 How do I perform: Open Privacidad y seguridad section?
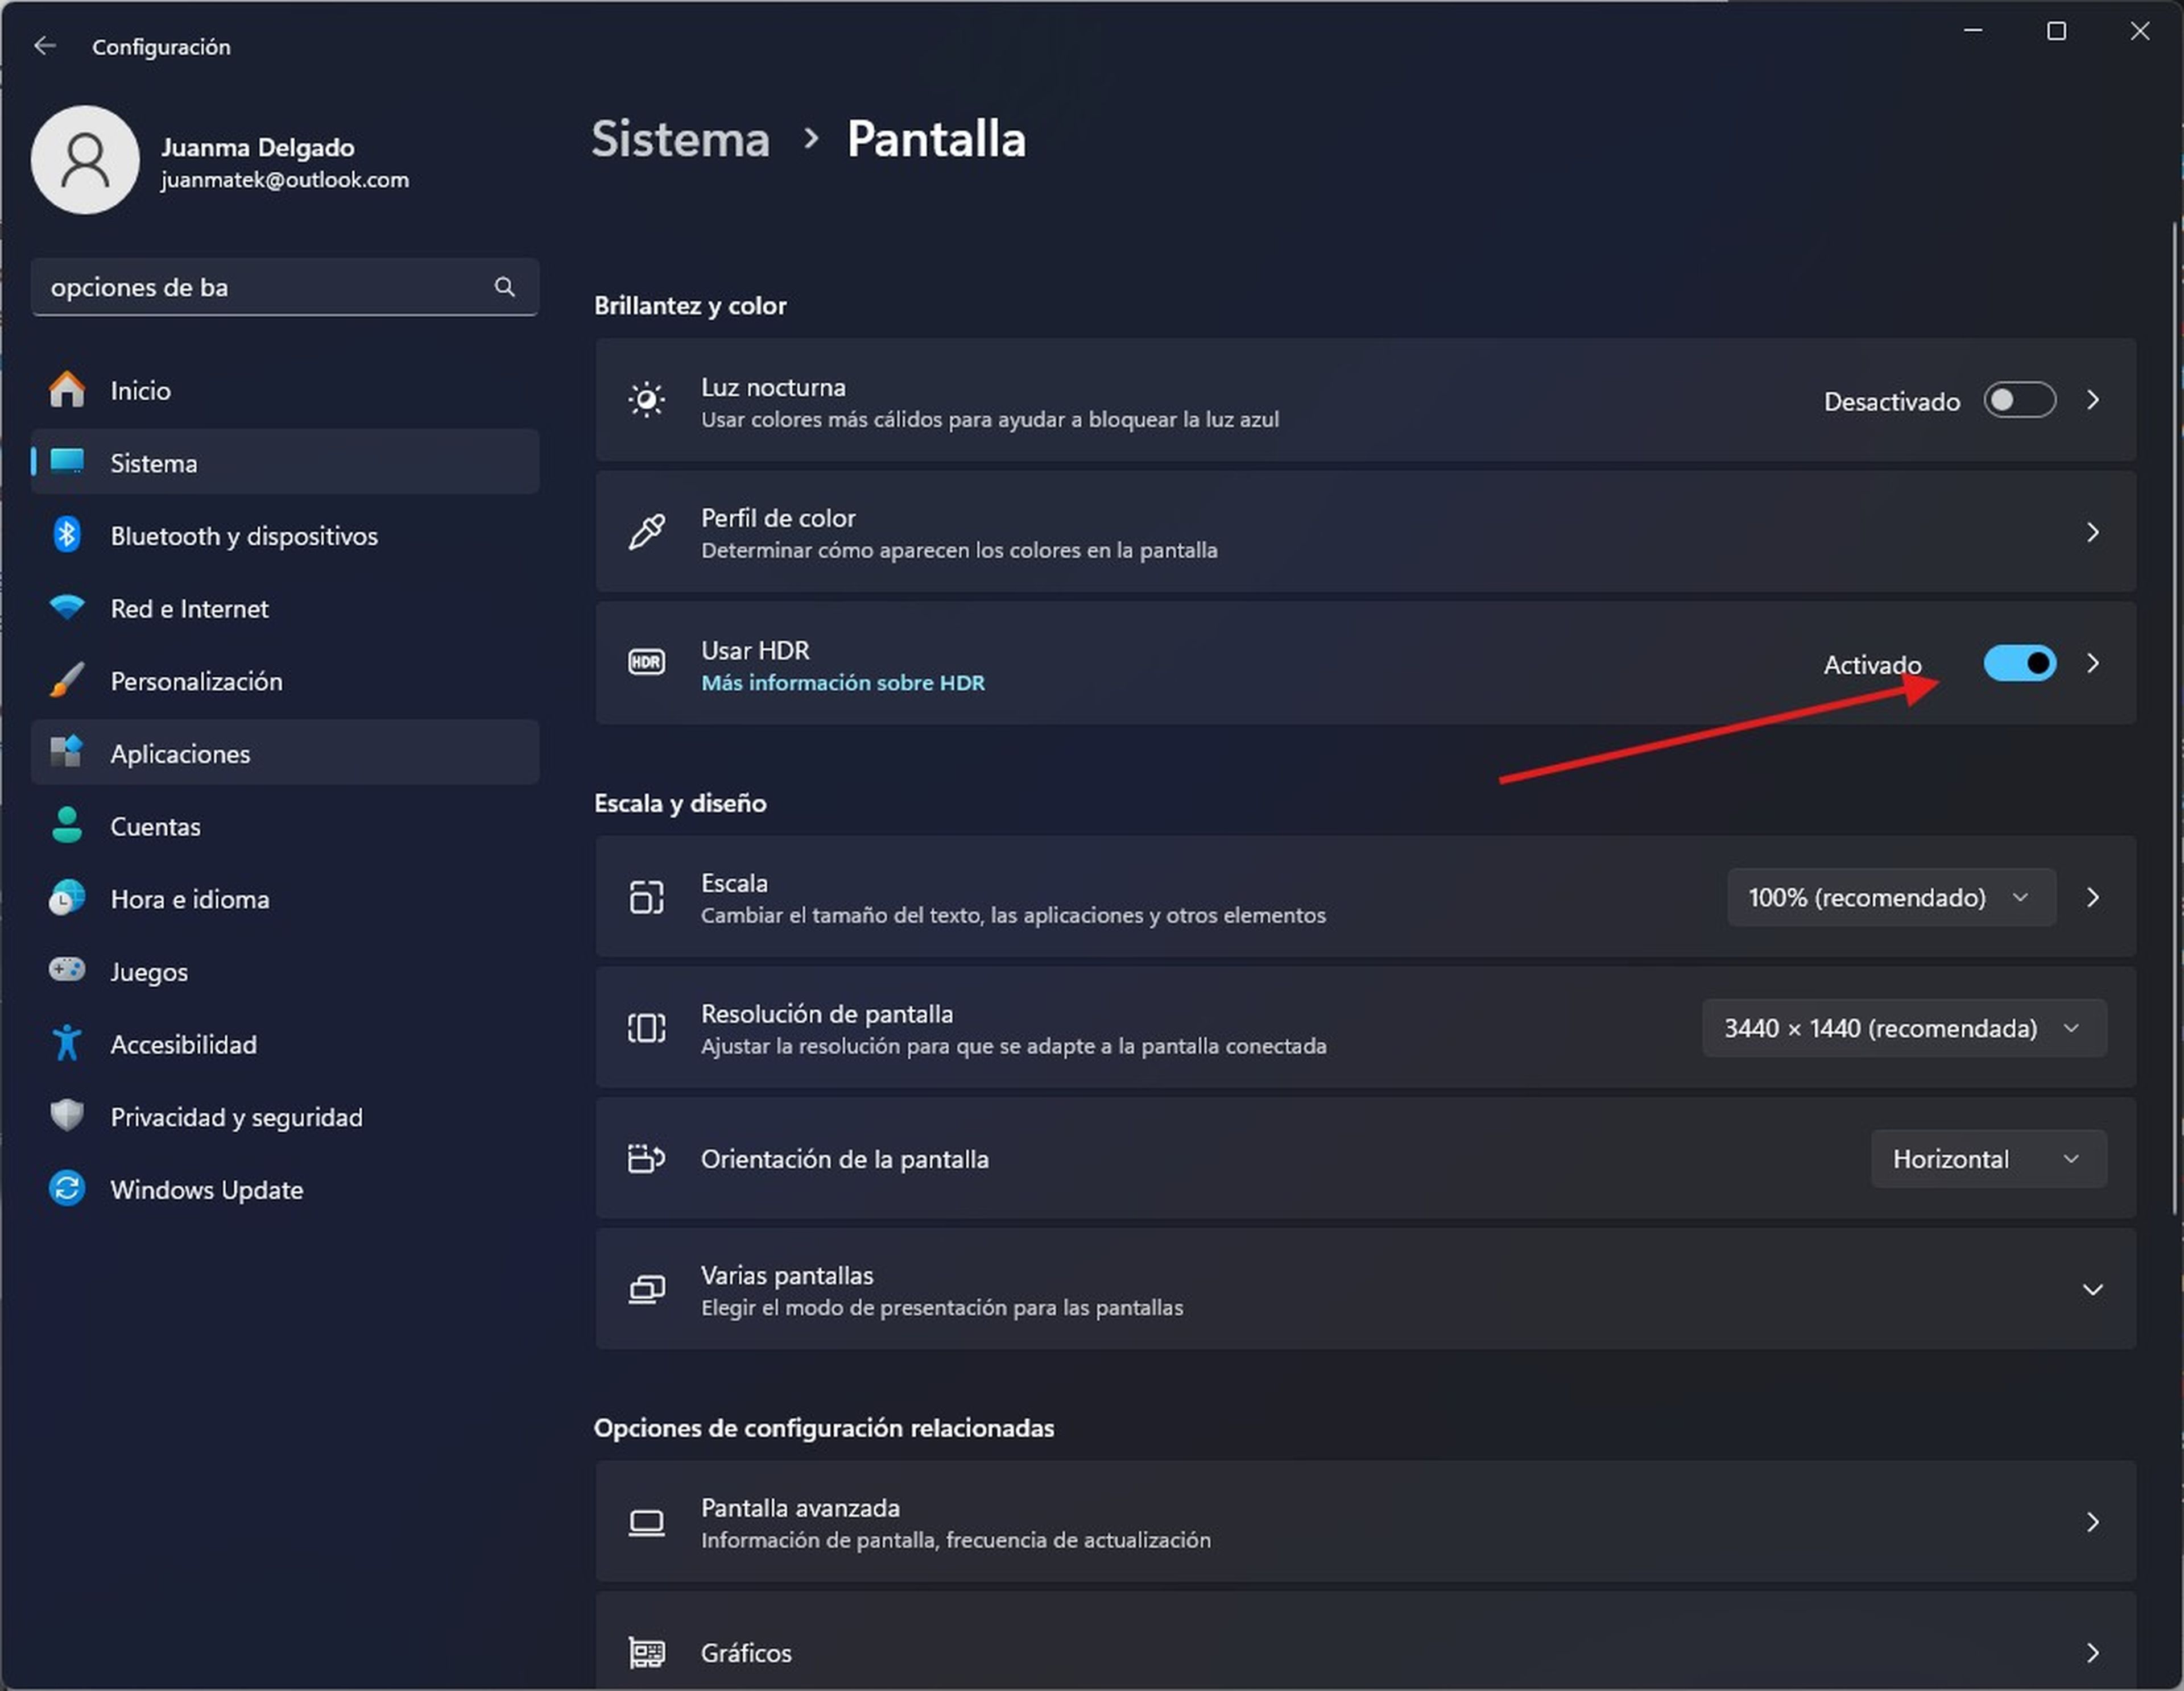pos(285,1116)
